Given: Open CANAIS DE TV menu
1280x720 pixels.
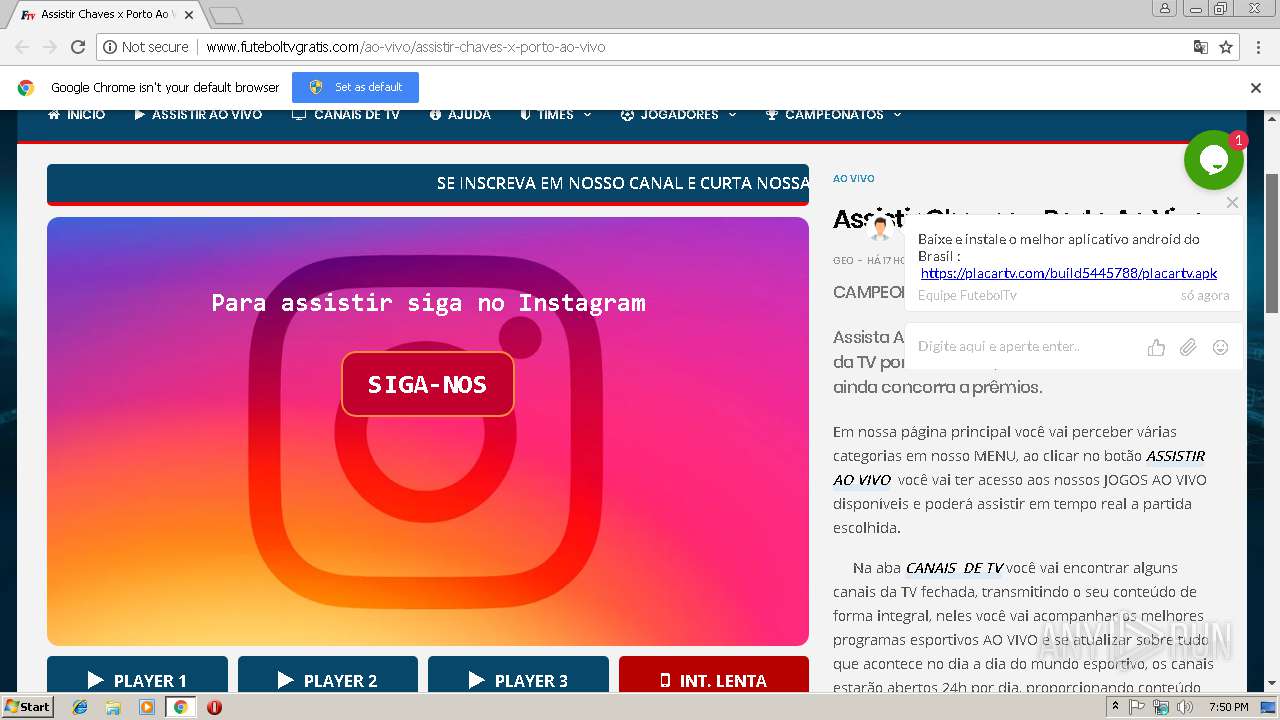Looking at the screenshot, I should tap(346, 114).
